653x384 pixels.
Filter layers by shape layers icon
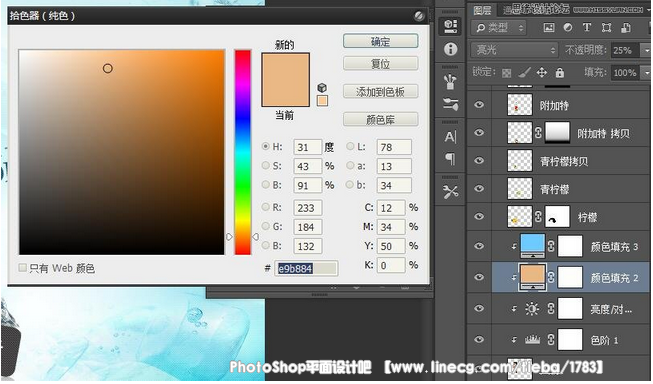pyautogui.click(x=606, y=28)
